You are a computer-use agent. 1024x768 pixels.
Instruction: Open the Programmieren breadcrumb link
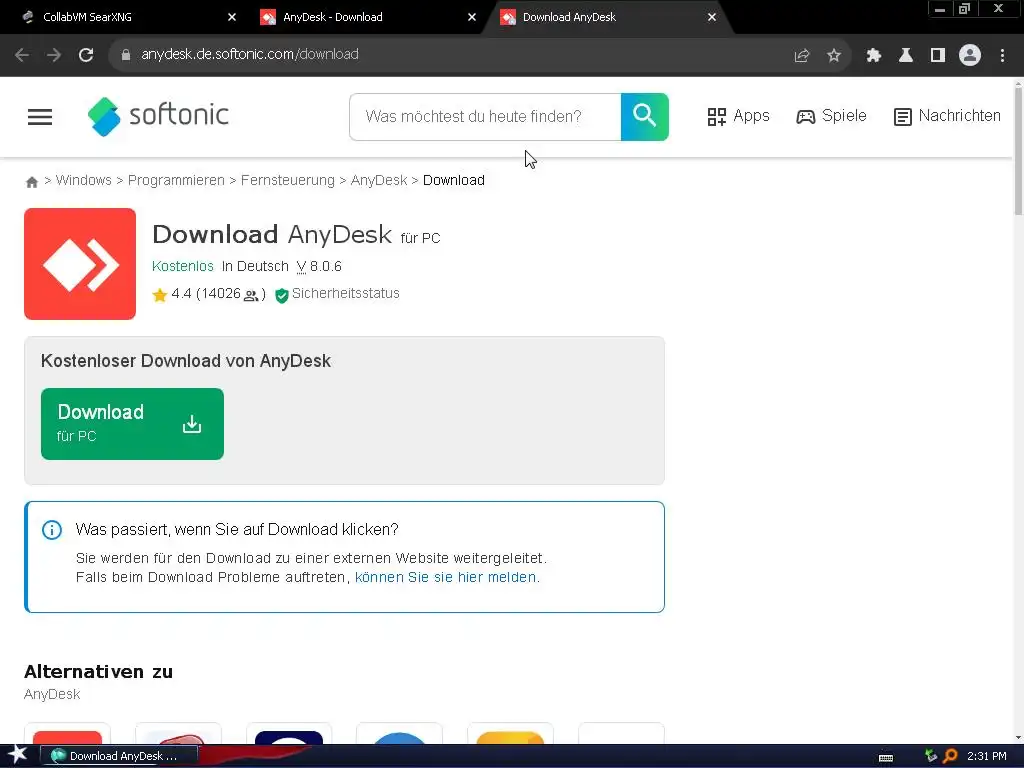[x=176, y=180]
